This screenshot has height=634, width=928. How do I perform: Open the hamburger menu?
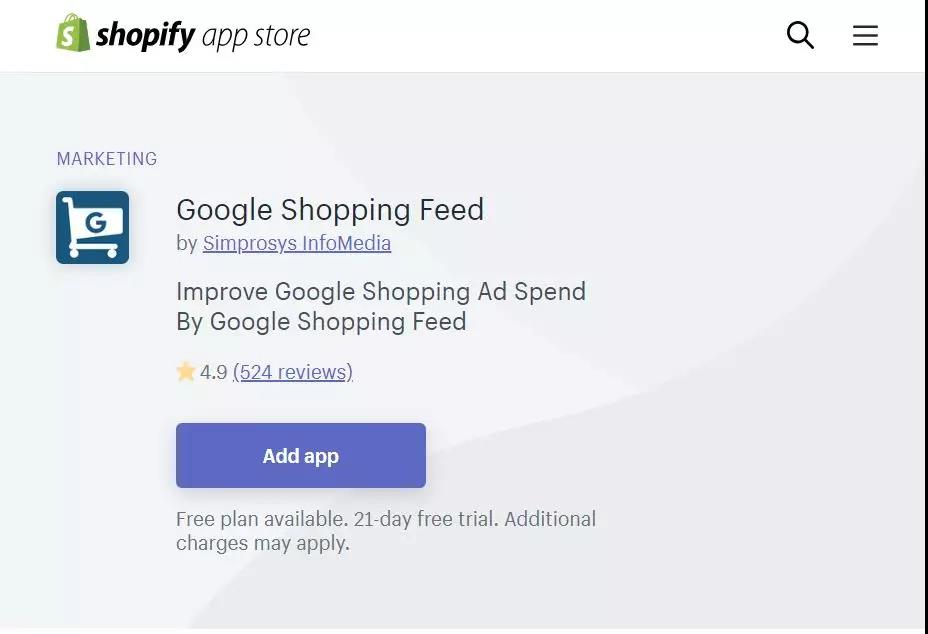click(x=865, y=36)
